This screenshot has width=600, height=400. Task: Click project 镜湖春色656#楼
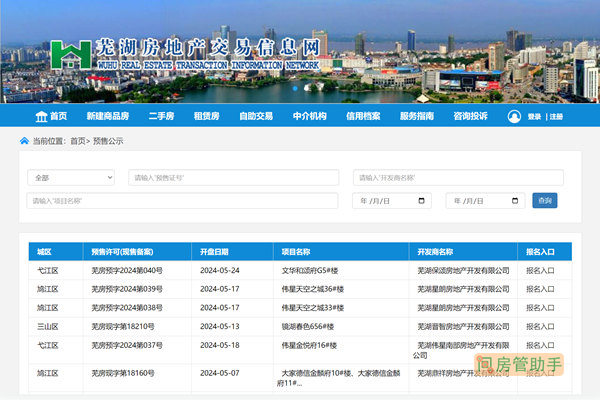click(308, 327)
